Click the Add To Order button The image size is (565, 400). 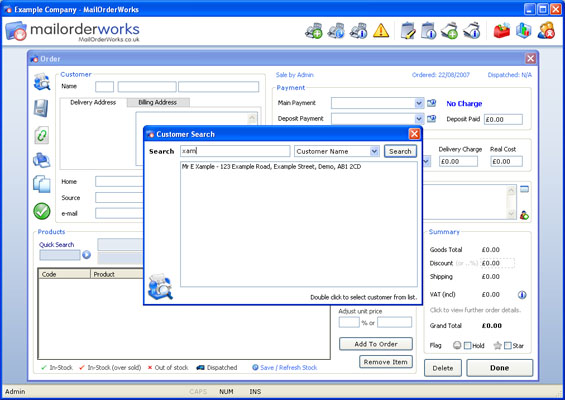click(x=376, y=344)
